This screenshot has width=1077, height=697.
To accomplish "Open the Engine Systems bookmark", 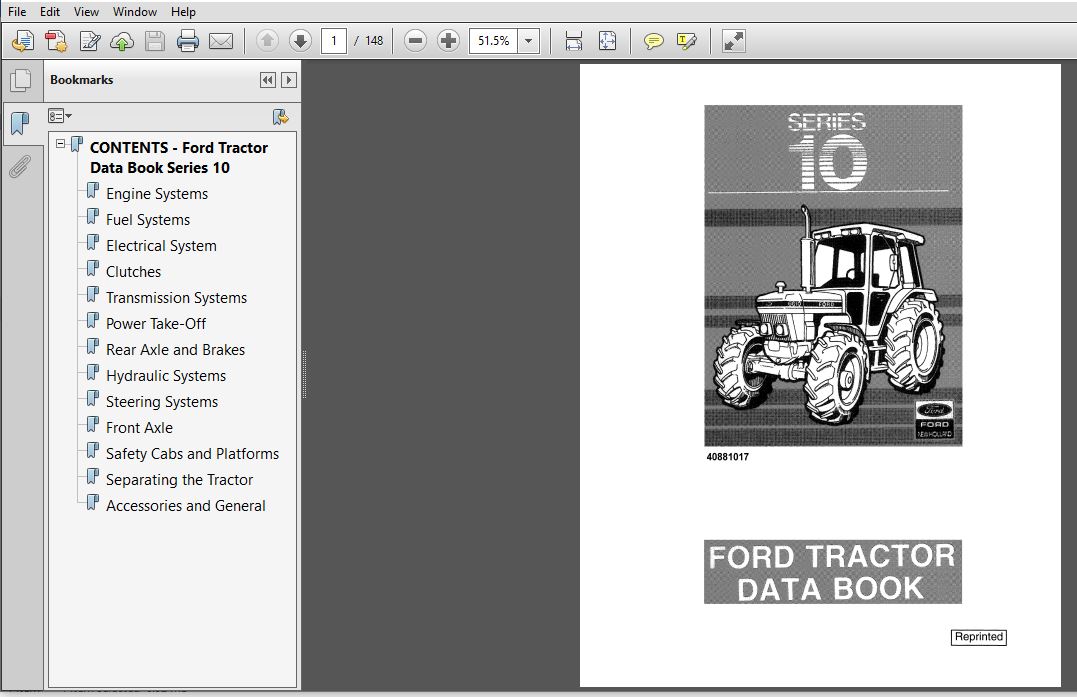I will [157, 194].
